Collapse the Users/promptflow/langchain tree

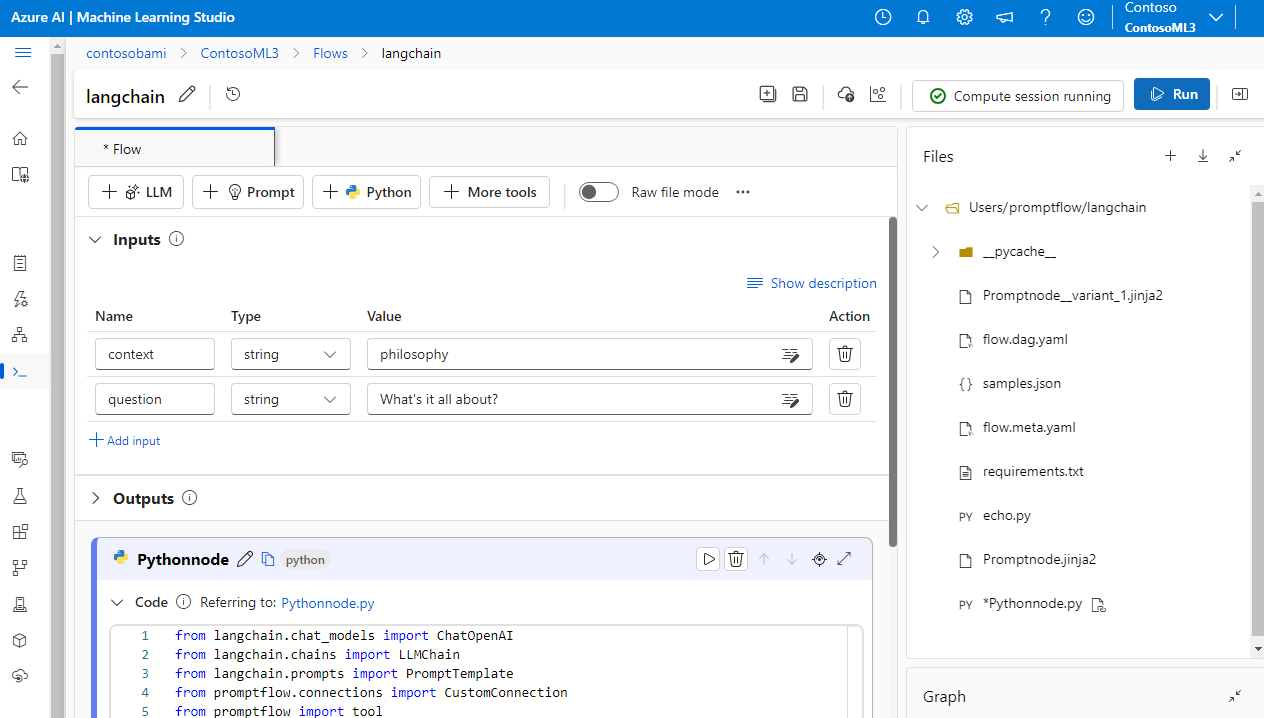(x=921, y=207)
